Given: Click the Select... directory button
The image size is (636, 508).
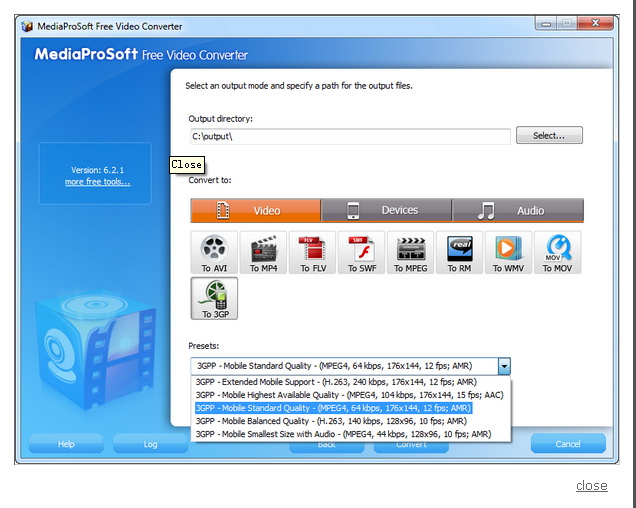Looking at the screenshot, I should [x=549, y=135].
